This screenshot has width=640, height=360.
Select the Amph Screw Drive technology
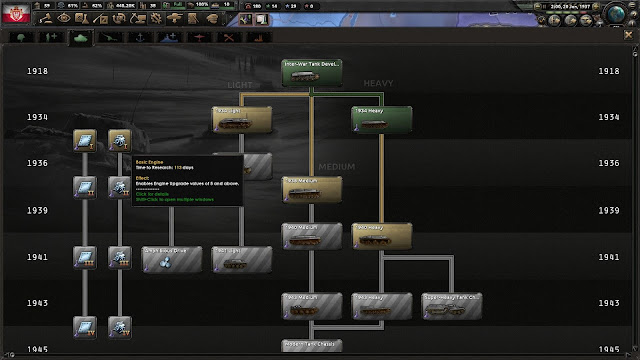[x=172, y=259]
